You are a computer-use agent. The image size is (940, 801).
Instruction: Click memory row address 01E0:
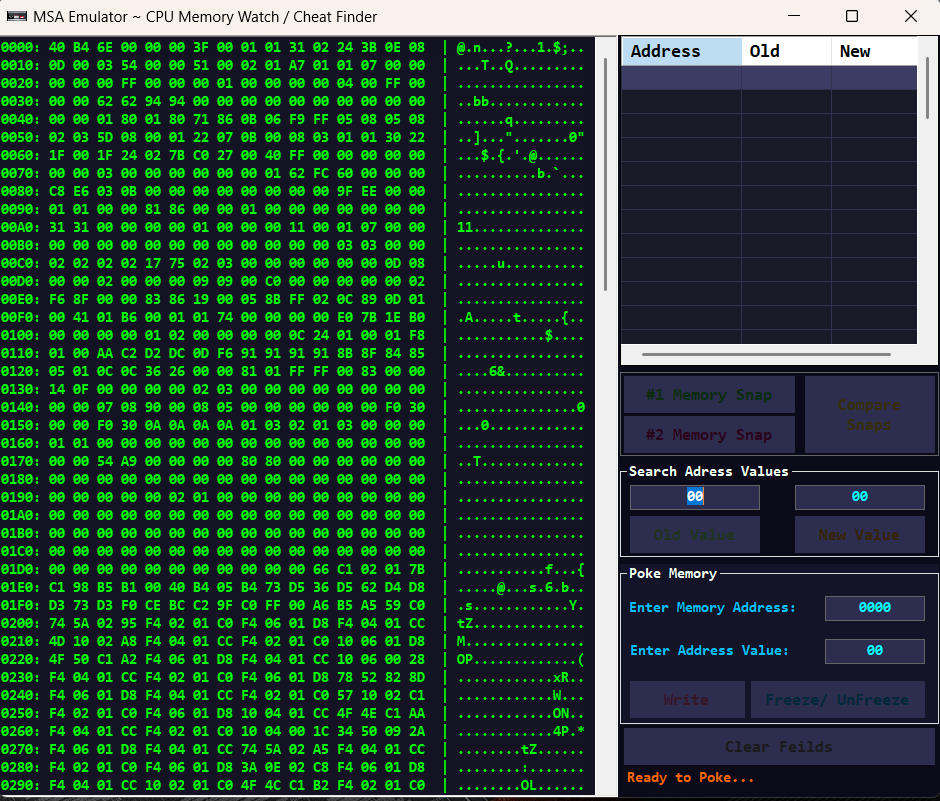pos(20,587)
